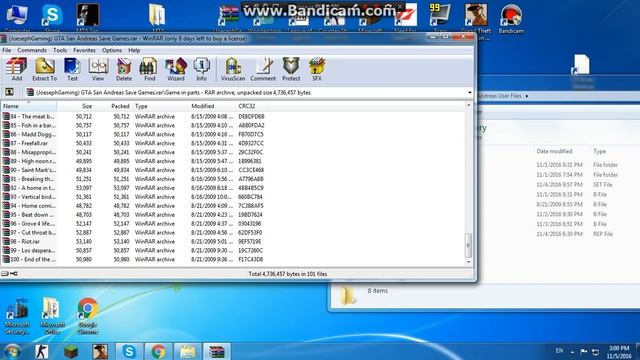640x360 pixels.
Task: Open Google Chrome desktop shortcut
Action: point(87,316)
